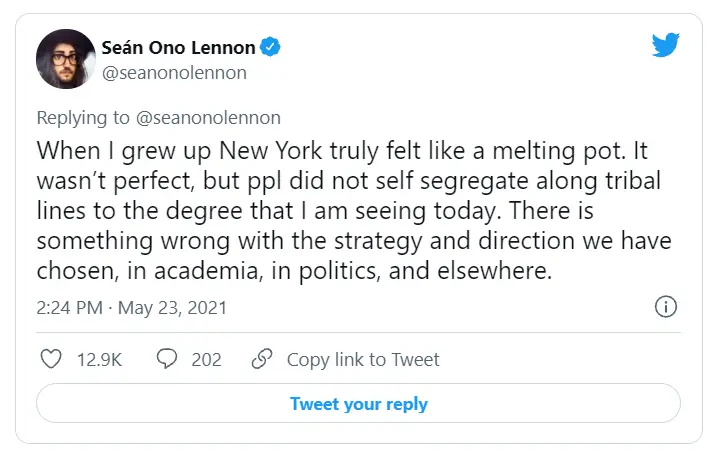Click the chain link icon

tap(262, 359)
